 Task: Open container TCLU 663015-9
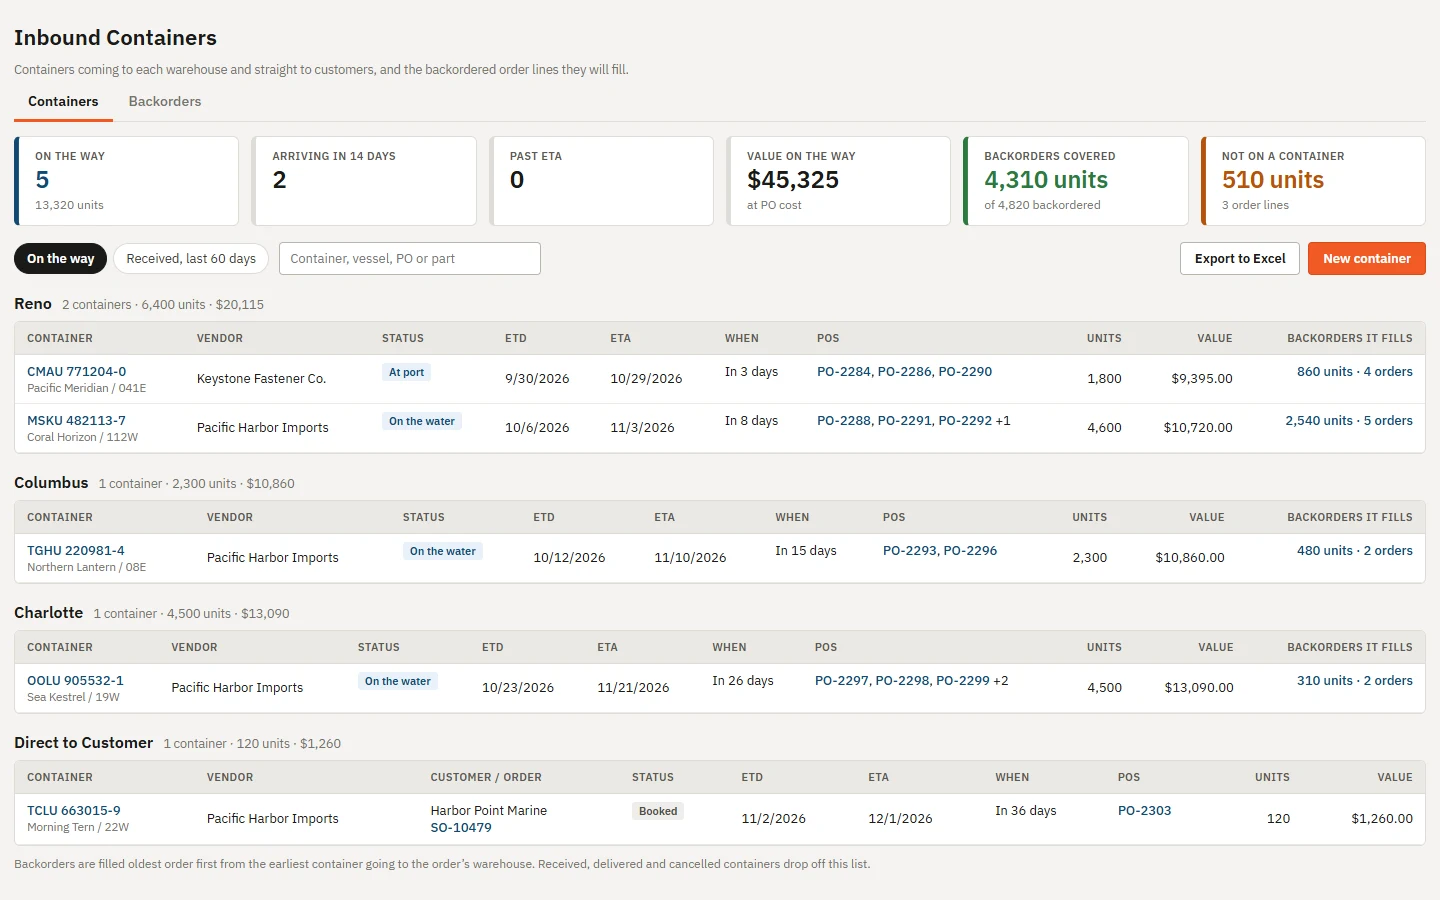[74, 811]
